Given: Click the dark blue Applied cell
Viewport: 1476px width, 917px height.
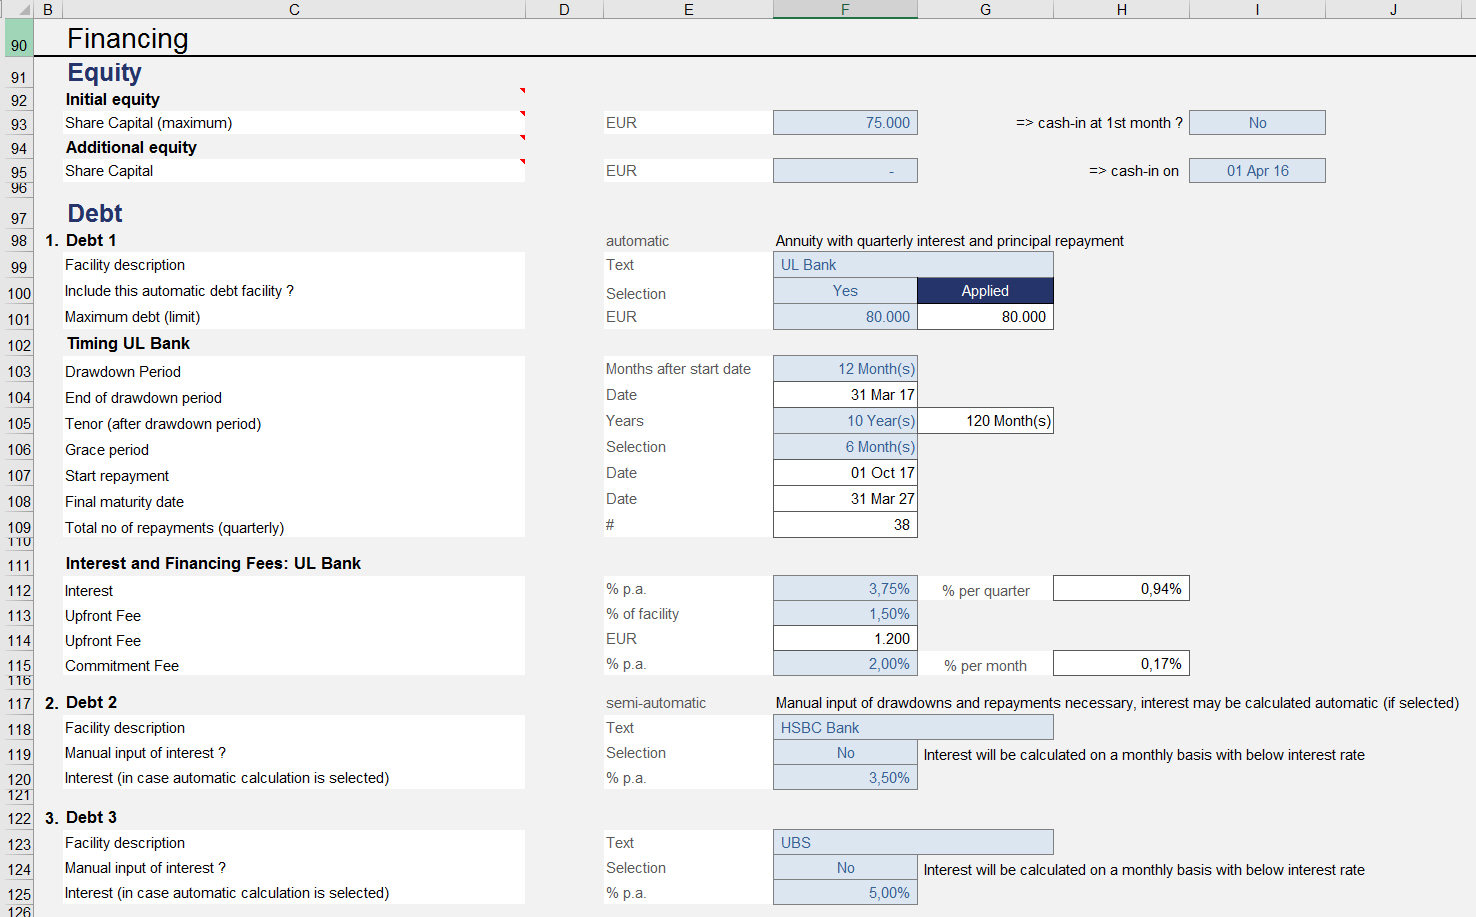Looking at the screenshot, I should (985, 291).
